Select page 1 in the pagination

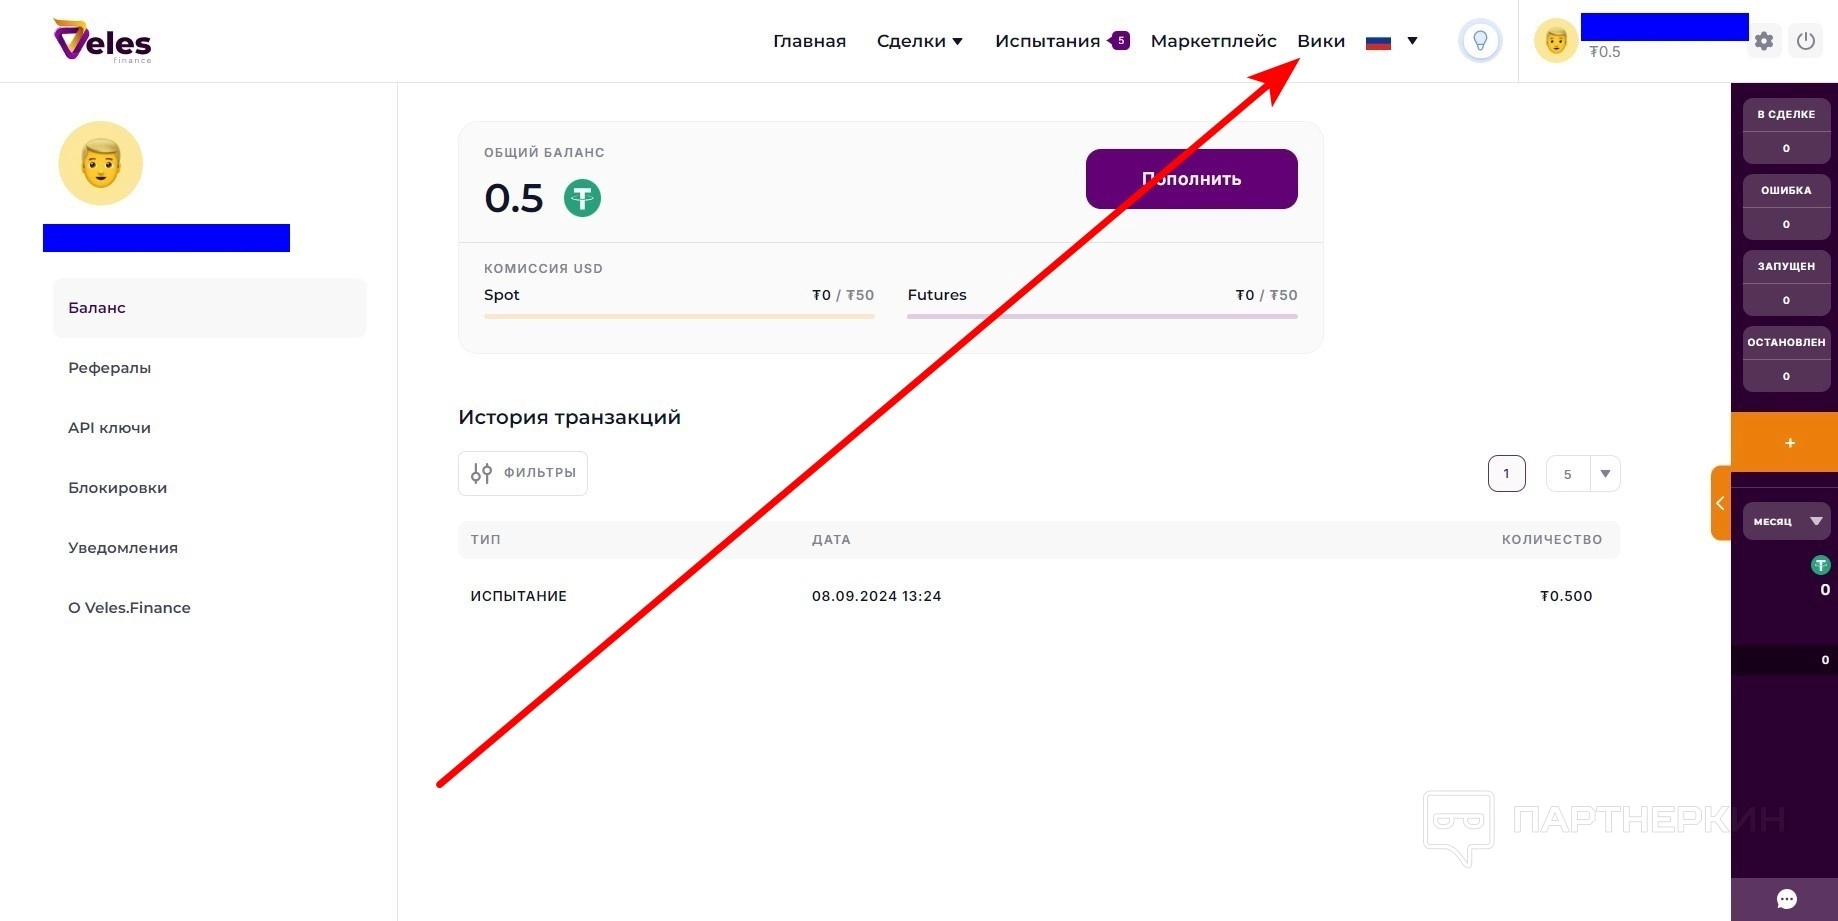(1506, 474)
